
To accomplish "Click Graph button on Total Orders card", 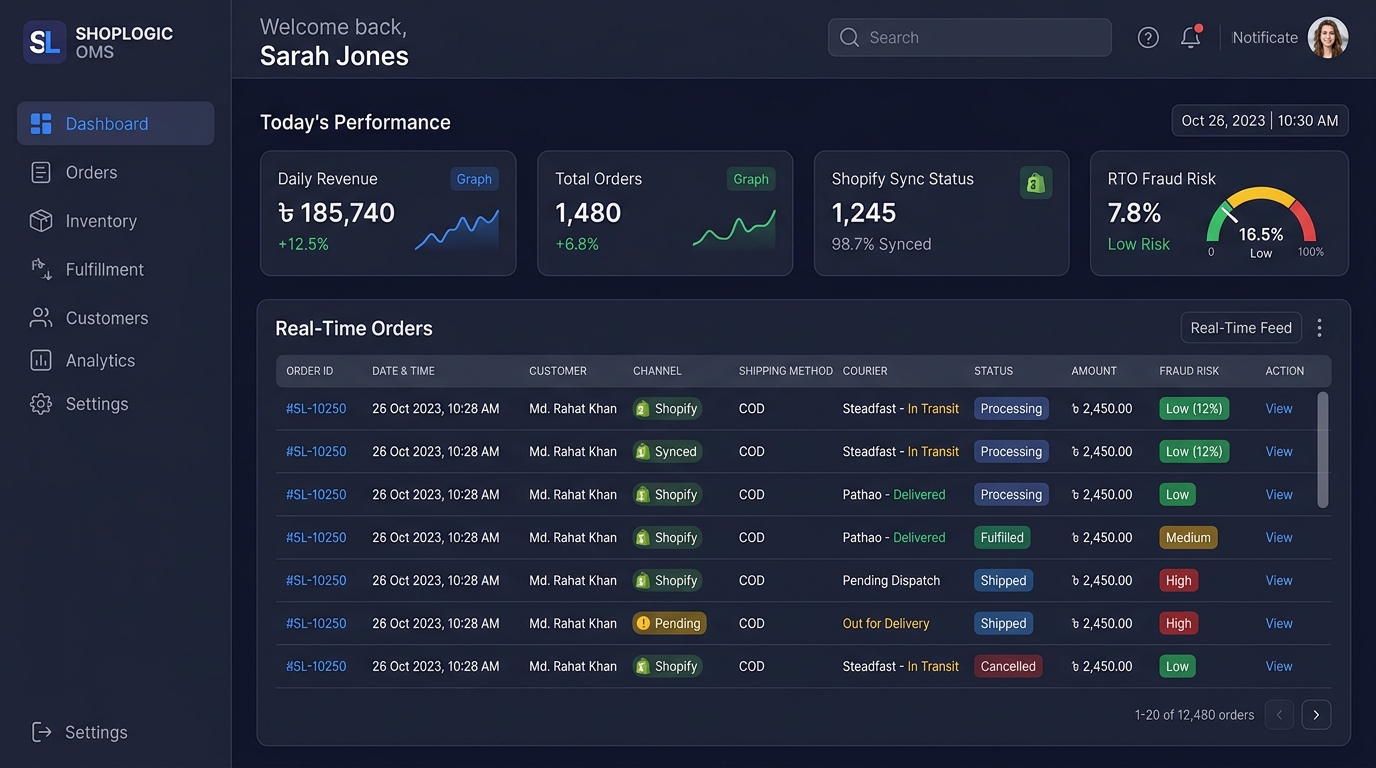I will [751, 179].
